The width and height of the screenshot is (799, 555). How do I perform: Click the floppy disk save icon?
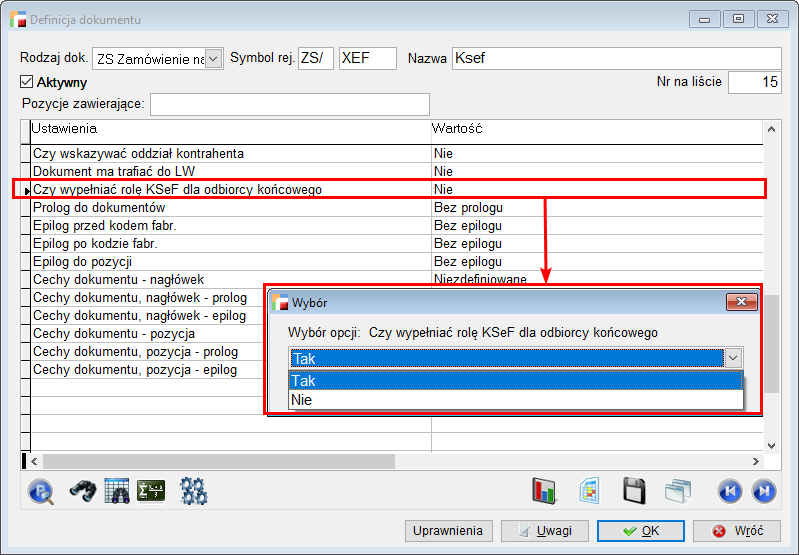(633, 491)
